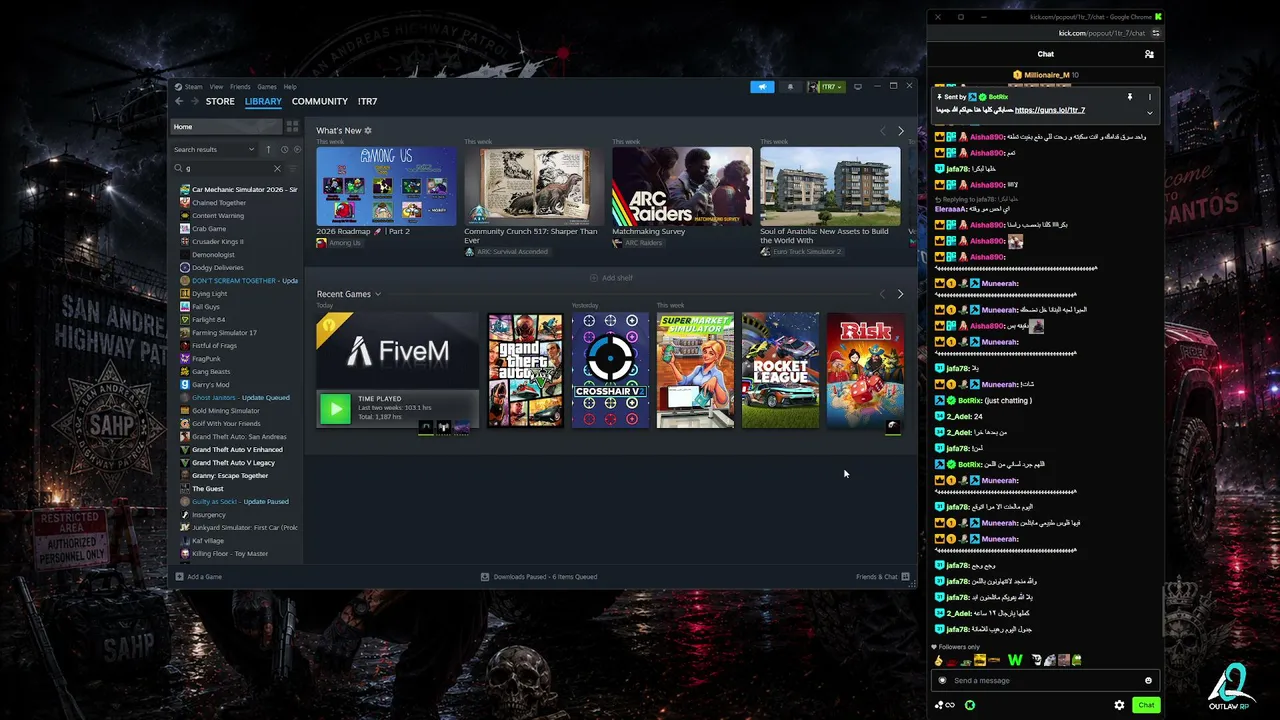Open Downloads Paused status

coord(539,577)
